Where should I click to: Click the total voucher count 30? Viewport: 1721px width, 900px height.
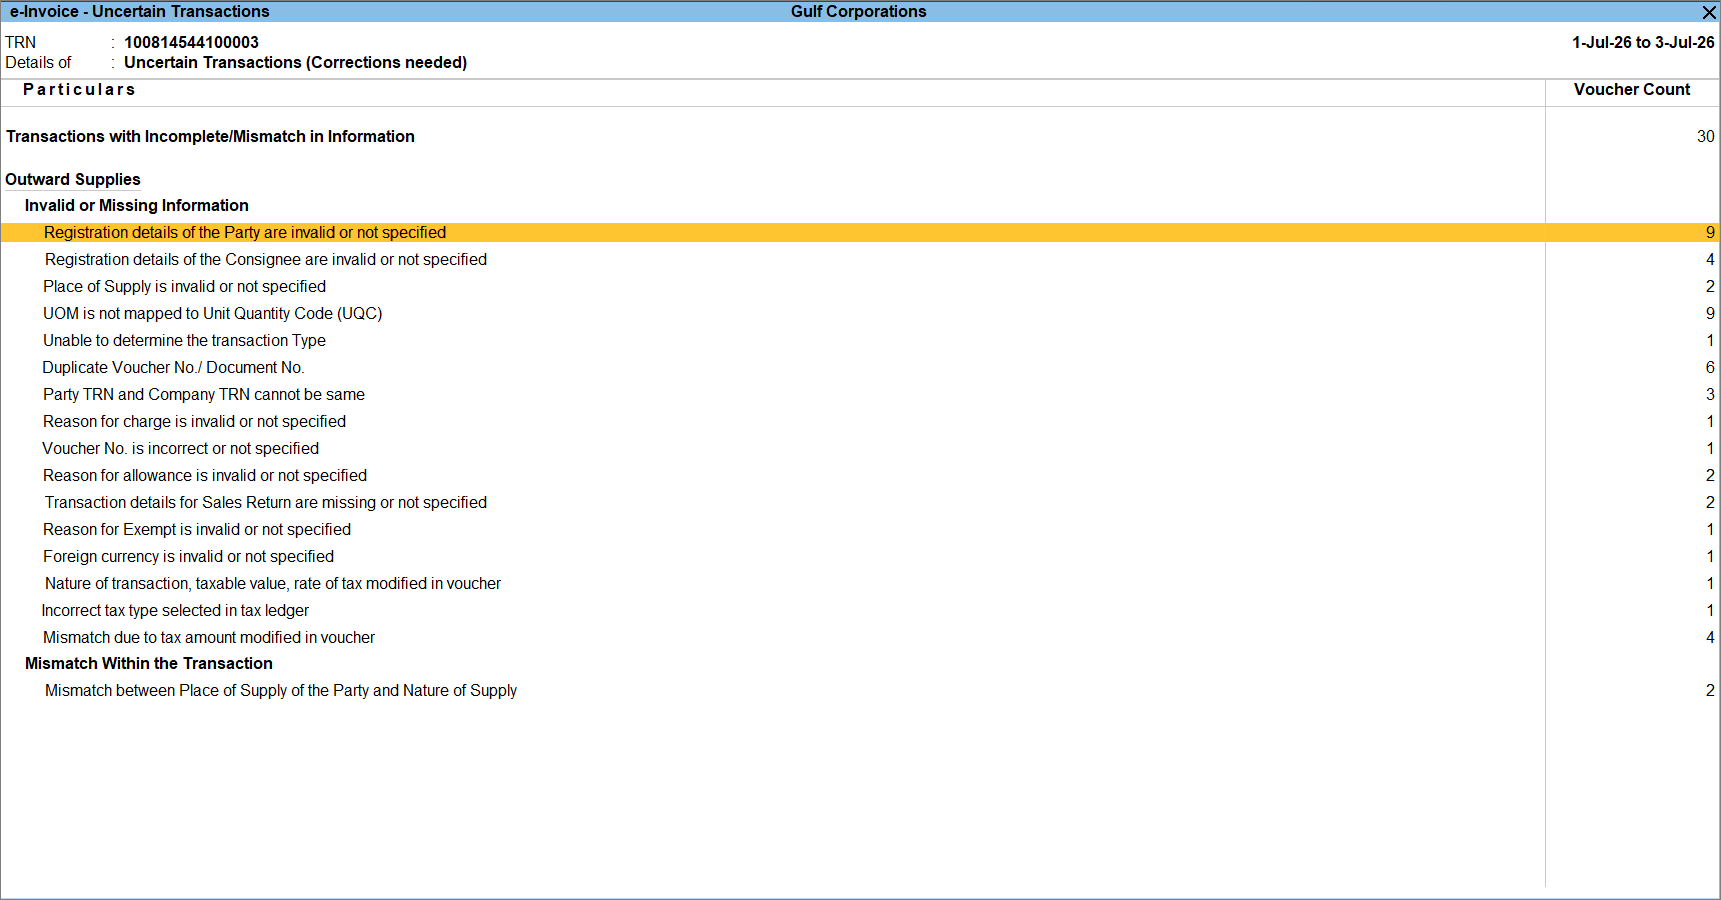click(1705, 136)
